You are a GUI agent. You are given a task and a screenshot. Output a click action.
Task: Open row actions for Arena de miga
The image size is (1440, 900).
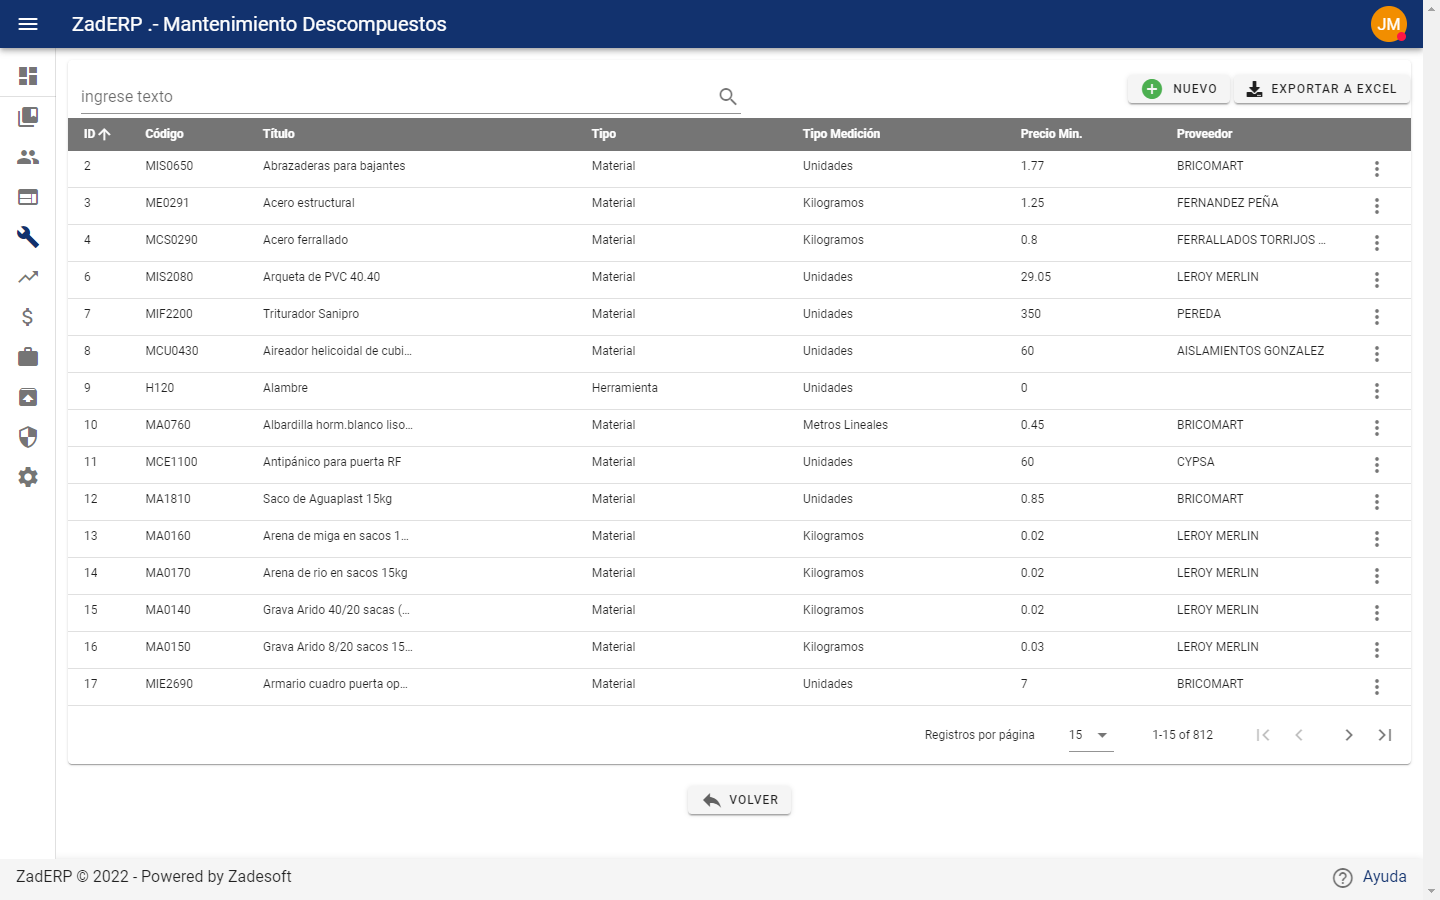[x=1377, y=539]
